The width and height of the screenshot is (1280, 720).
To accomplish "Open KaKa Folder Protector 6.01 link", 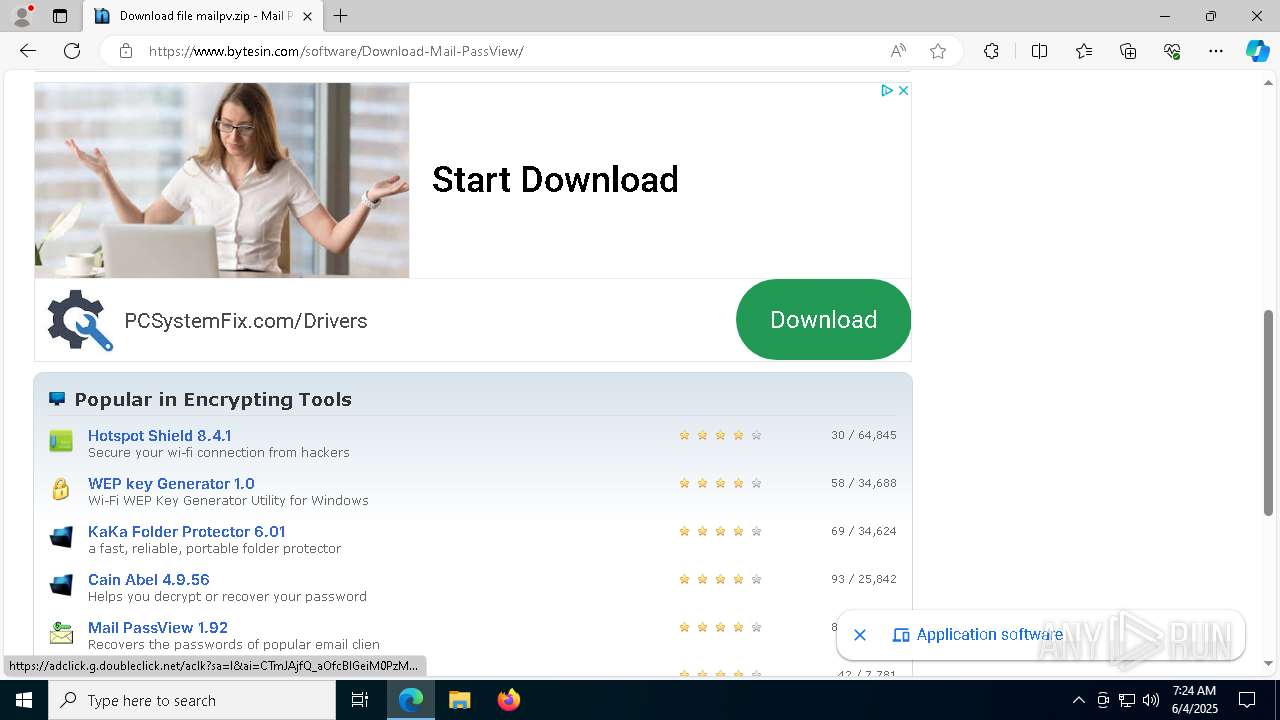I will [186, 531].
